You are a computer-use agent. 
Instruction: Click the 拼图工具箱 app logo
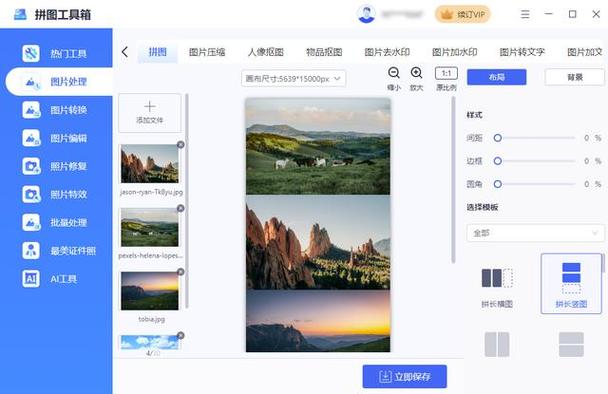20,14
